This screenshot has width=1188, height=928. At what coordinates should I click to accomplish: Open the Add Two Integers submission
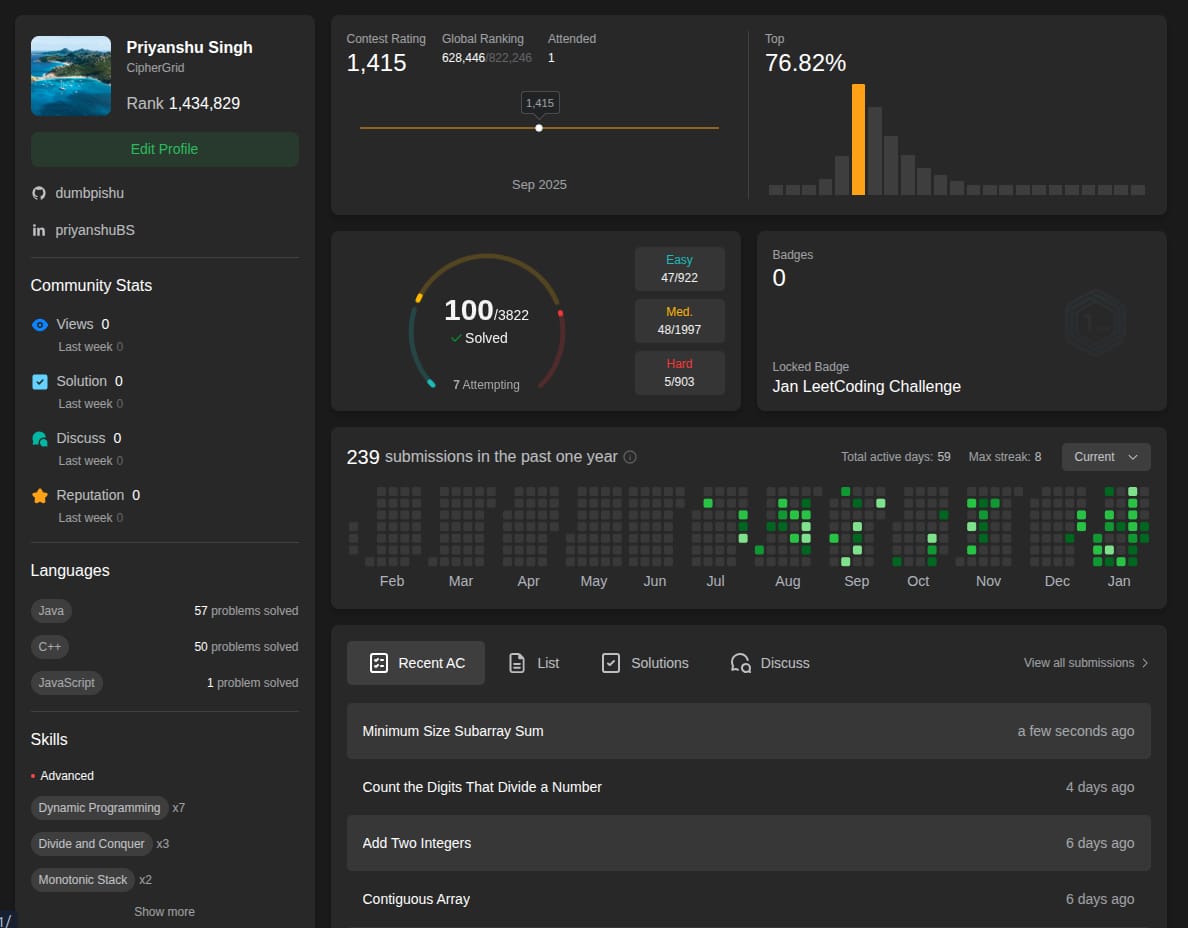coord(749,843)
